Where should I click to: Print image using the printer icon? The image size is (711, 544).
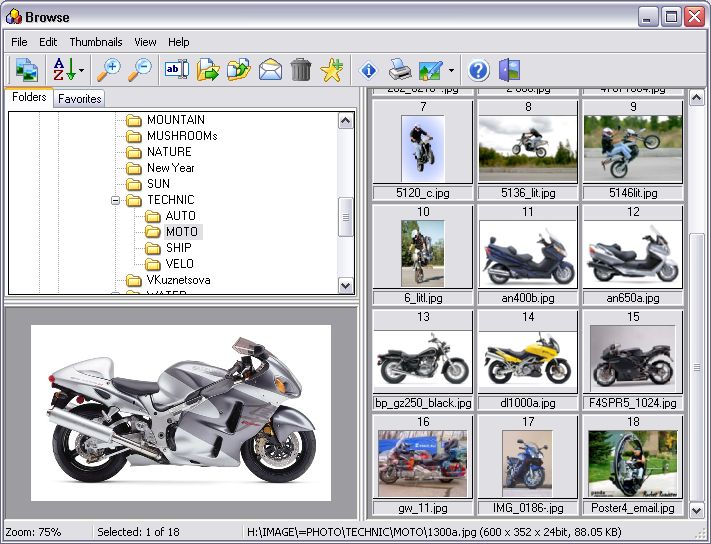399,69
